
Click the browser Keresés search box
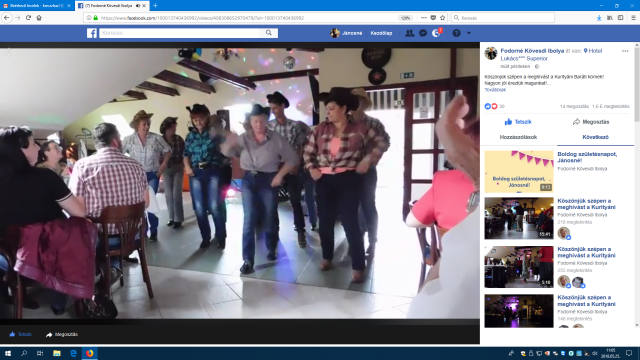[x=503, y=18]
